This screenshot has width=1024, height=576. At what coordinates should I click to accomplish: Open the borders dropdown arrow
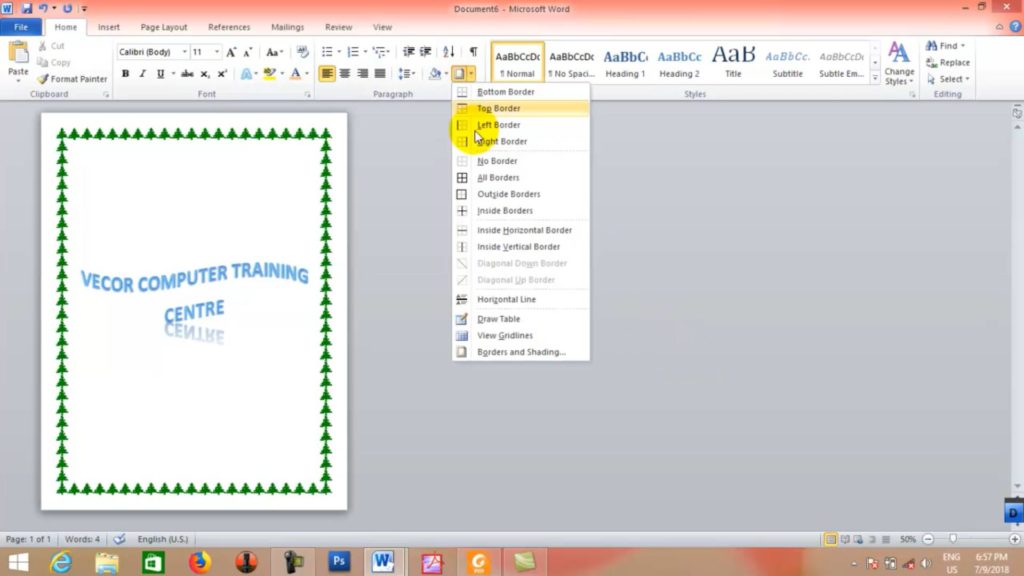(472, 74)
